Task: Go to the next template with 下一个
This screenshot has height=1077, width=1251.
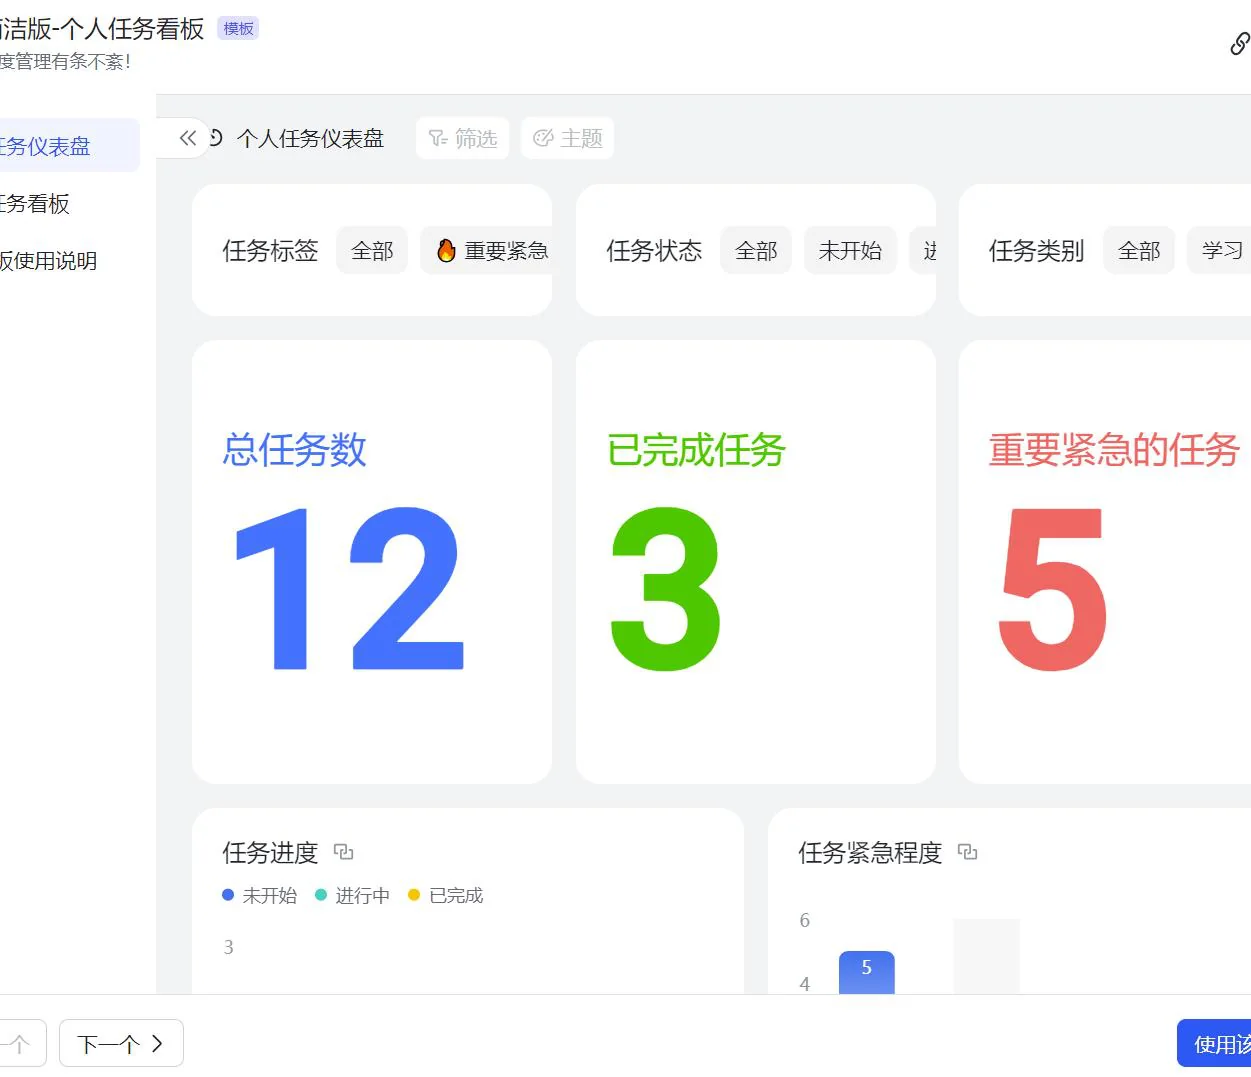Action: point(121,1044)
